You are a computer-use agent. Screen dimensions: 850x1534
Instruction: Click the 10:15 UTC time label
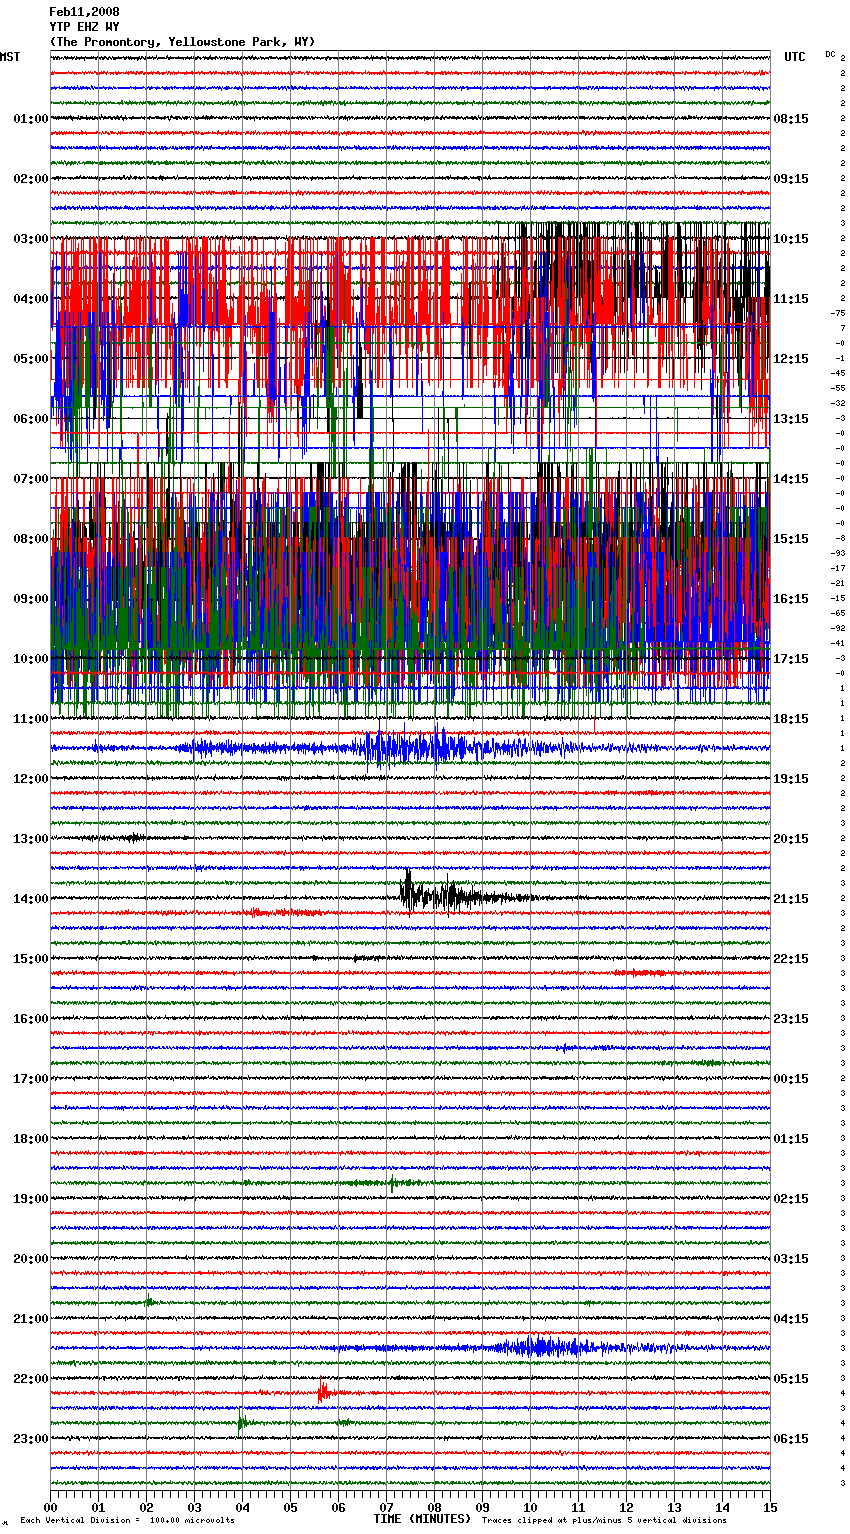pos(791,239)
